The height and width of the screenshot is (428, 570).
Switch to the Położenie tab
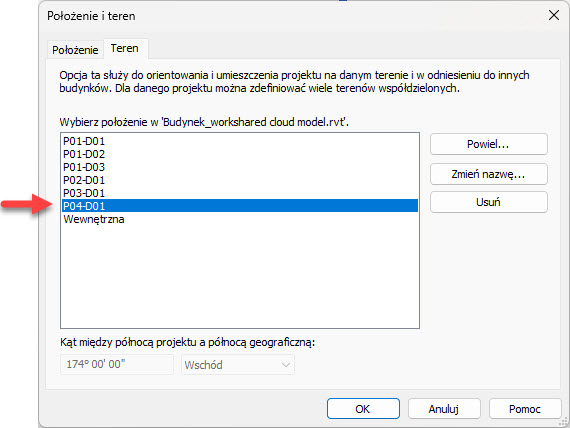tap(75, 50)
